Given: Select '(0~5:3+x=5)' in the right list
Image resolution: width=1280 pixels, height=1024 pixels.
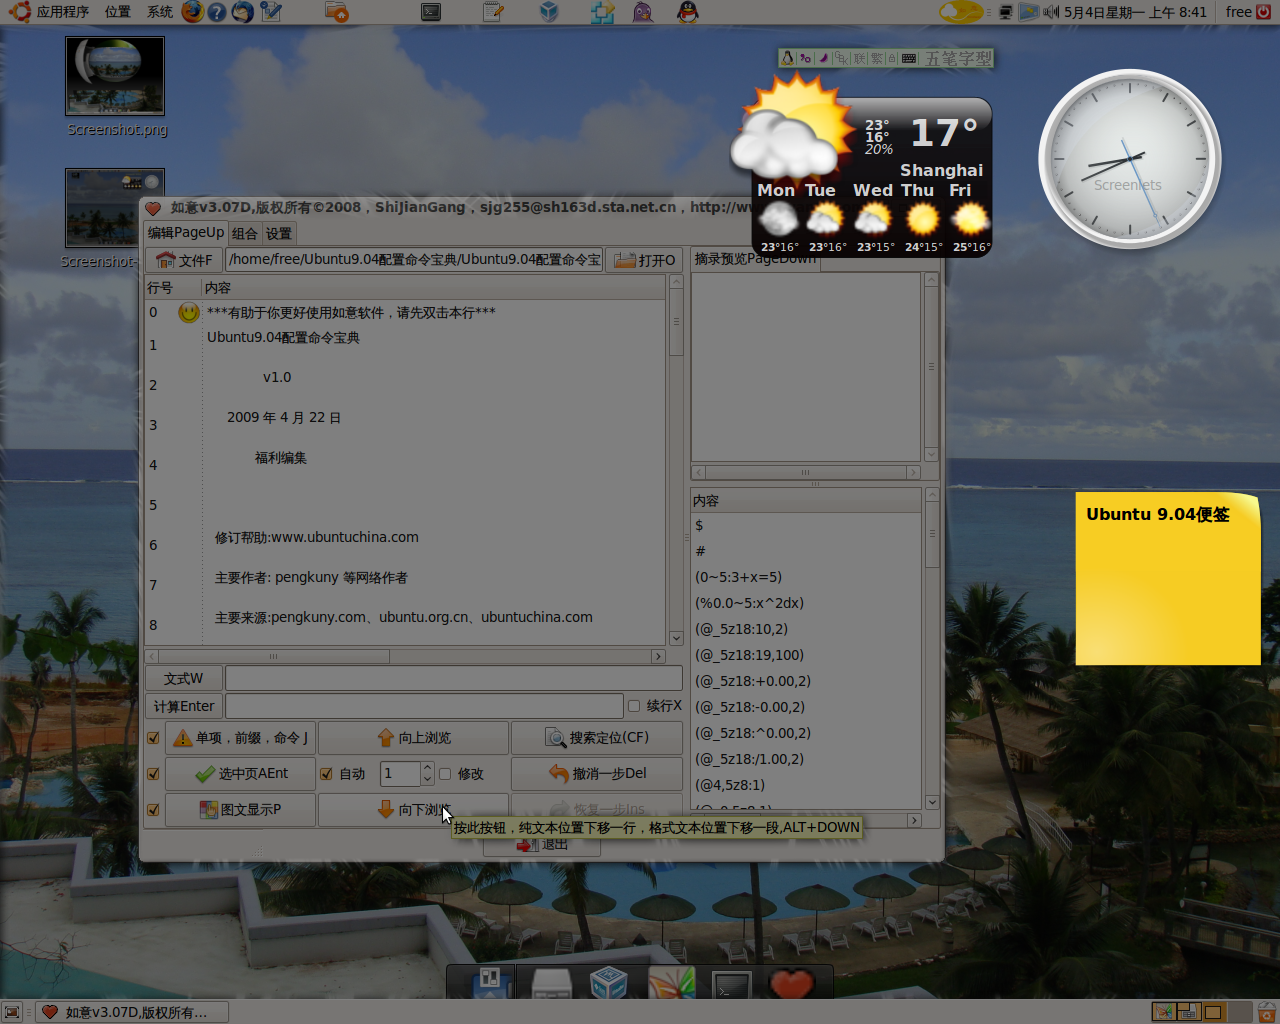Looking at the screenshot, I should click(x=806, y=577).
